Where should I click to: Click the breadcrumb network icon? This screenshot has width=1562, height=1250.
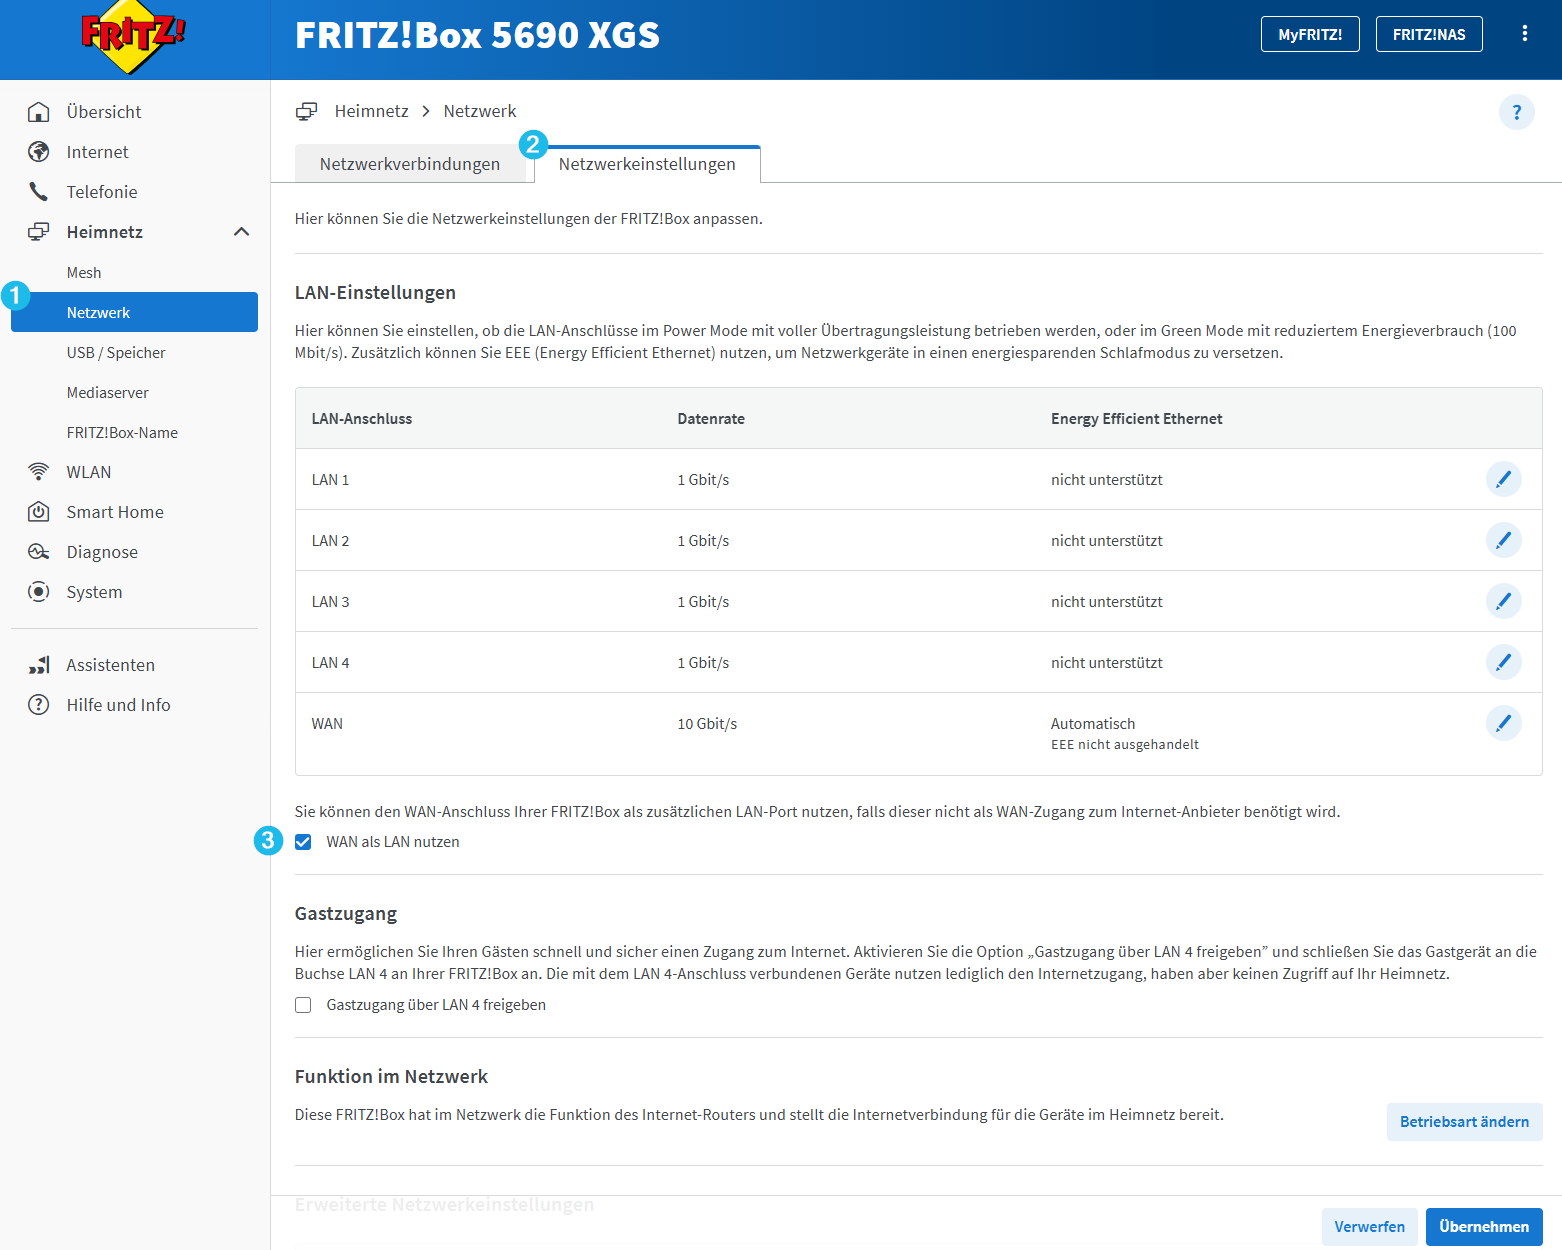tap(306, 111)
